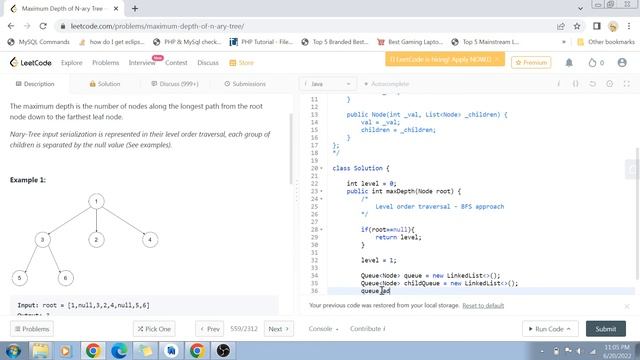Collapse code fold at line 23
Screen dimensions: 640x360
coord(321,191)
